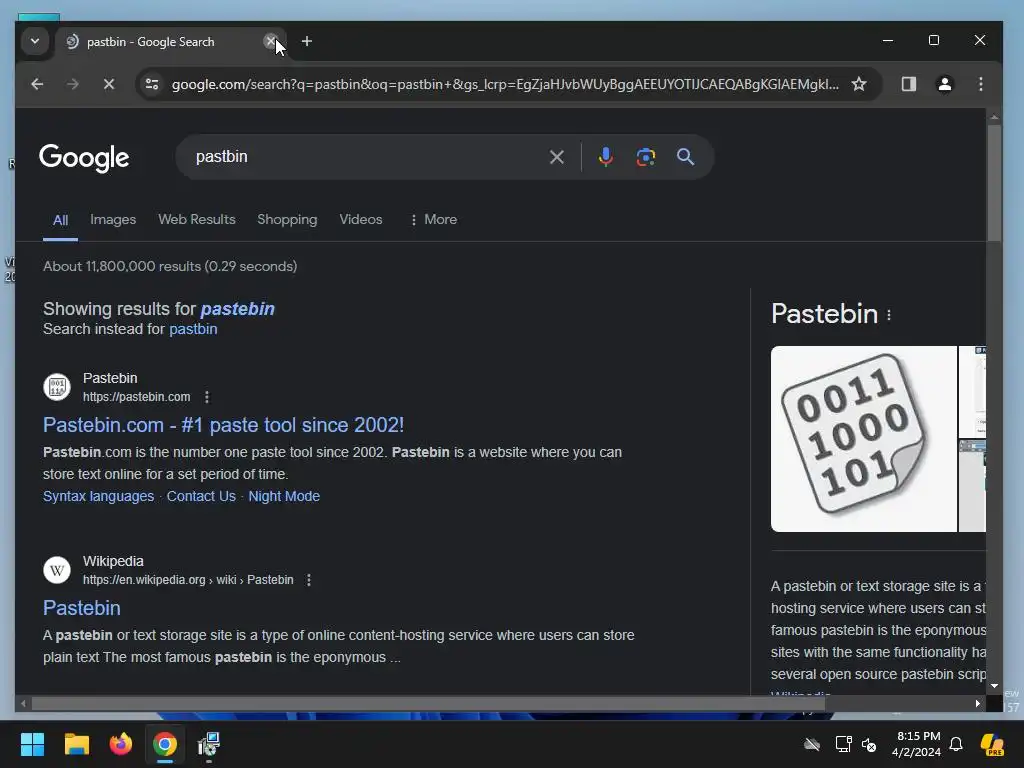Open the notification bell

click(x=956, y=744)
